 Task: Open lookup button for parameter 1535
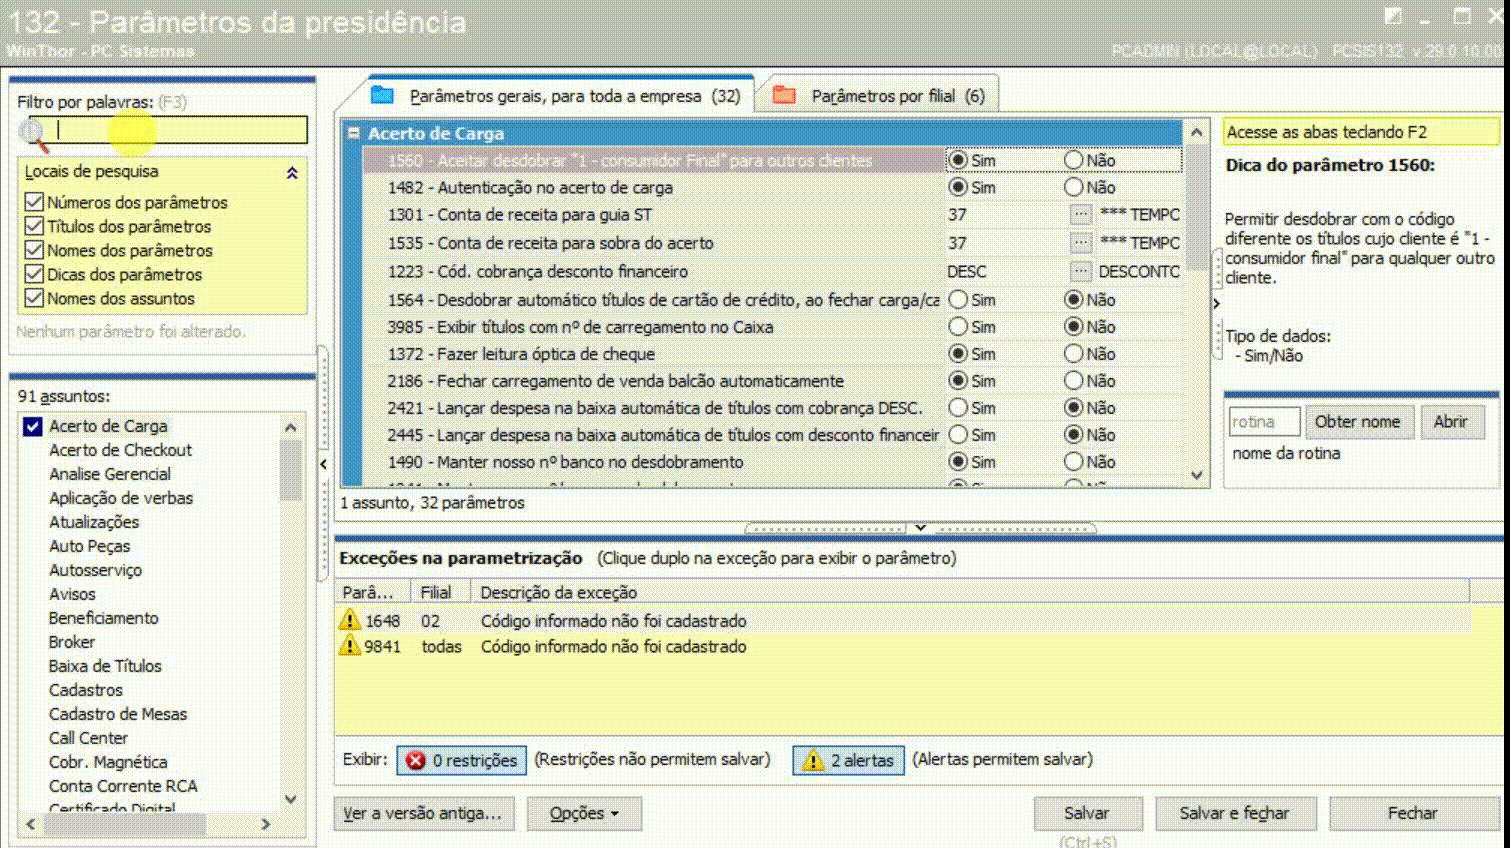pyautogui.click(x=1080, y=243)
